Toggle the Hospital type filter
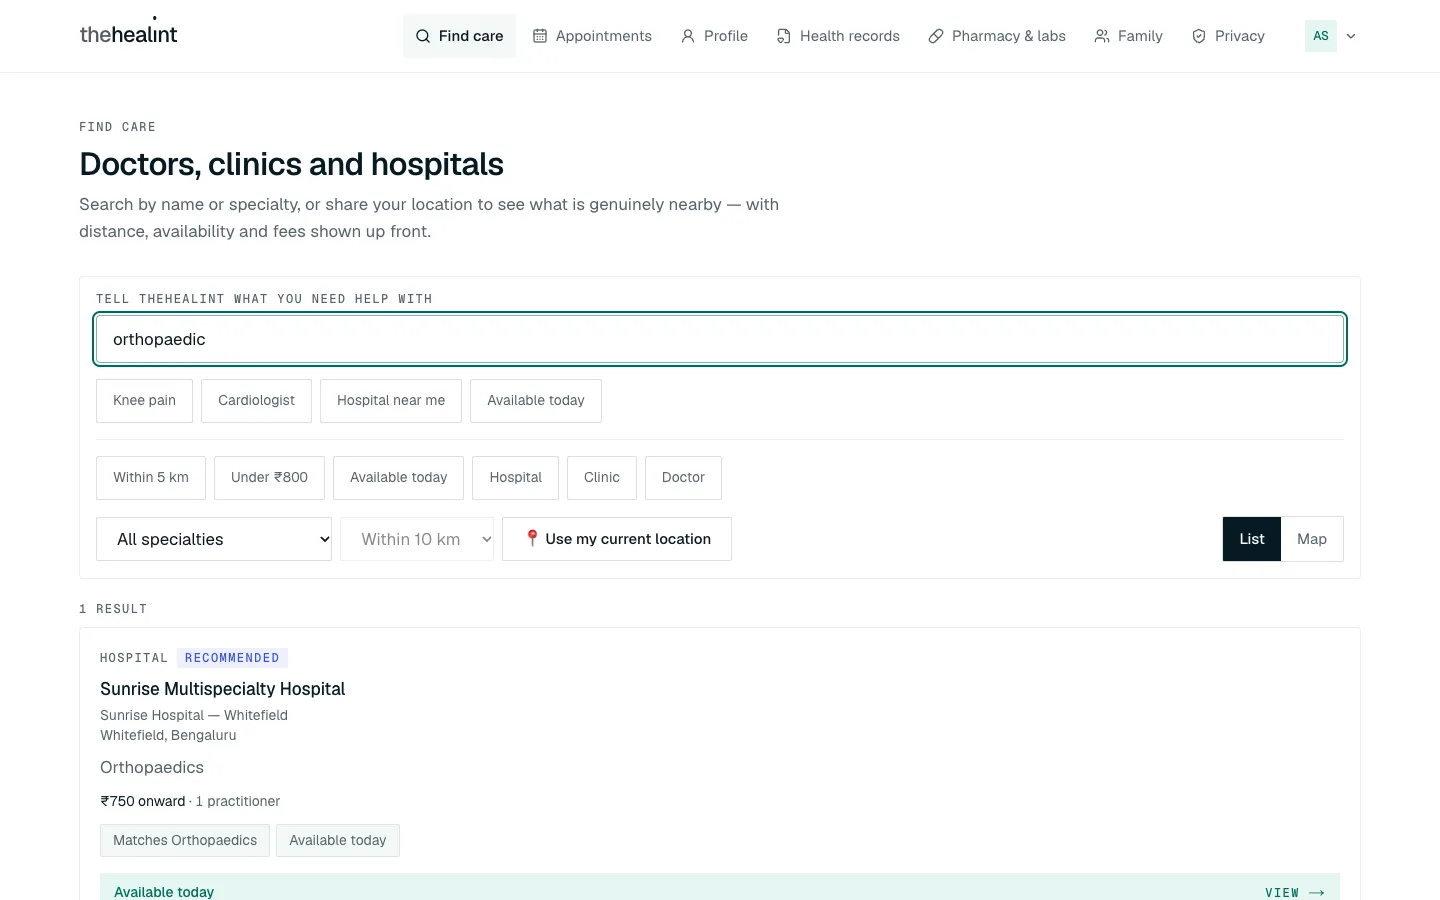This screenshot has height=900, width=1440. 516,478
